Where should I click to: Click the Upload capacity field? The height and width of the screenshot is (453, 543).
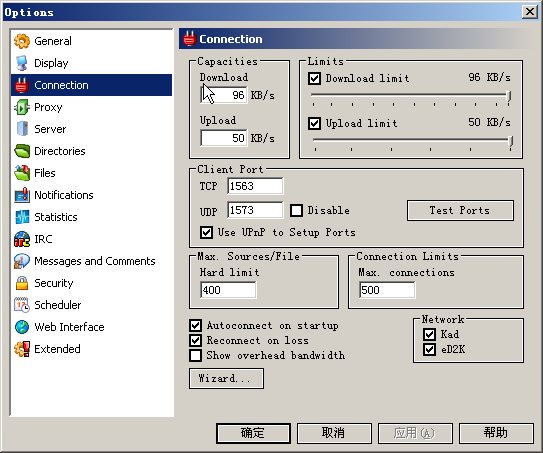tap(224, 138)
